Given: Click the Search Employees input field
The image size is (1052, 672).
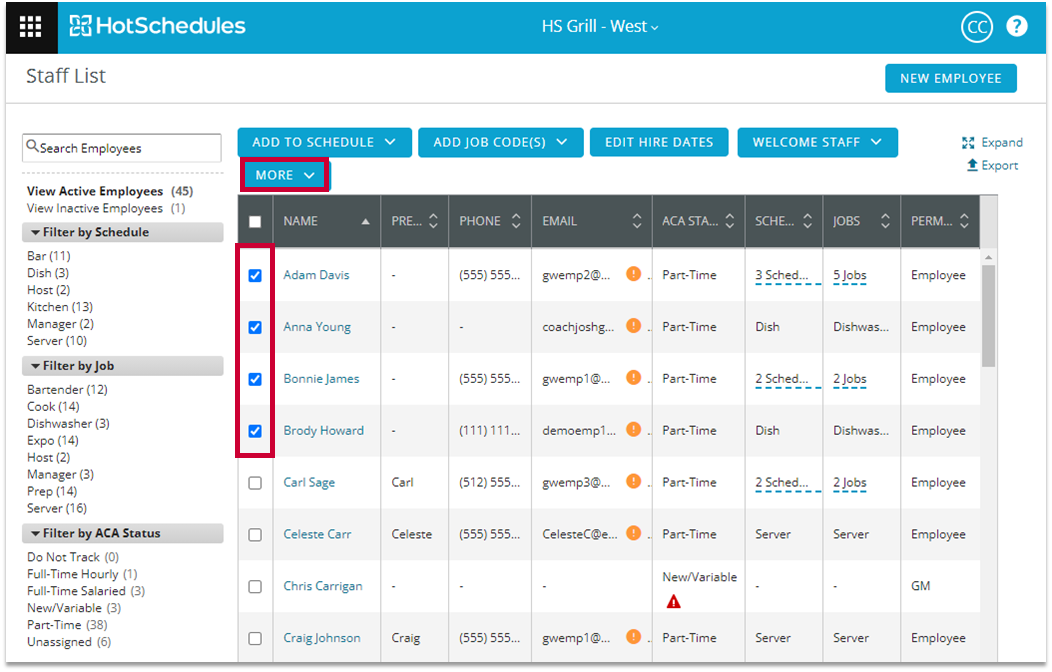Looking at the screenshot, I should pos(122,148).
